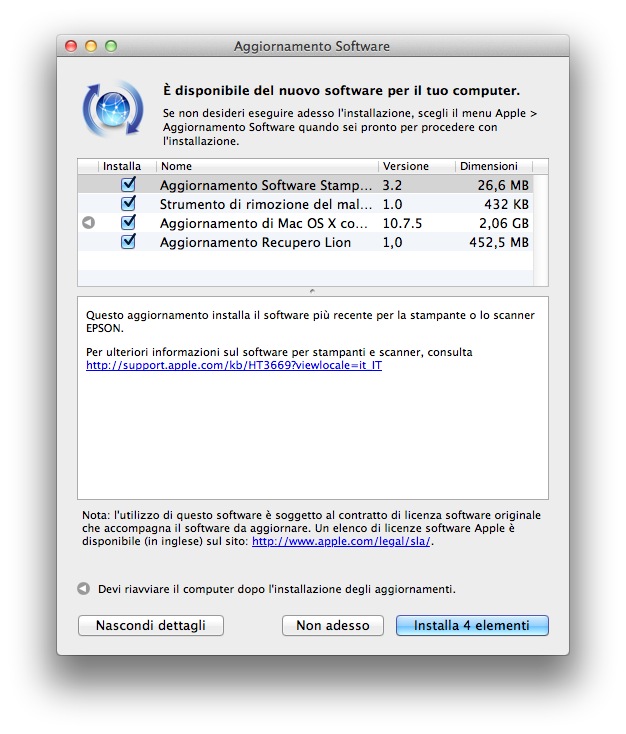Click the update list vertical scrollbar
The width and height of the screenshot is (626, 734).
point(541,230)
